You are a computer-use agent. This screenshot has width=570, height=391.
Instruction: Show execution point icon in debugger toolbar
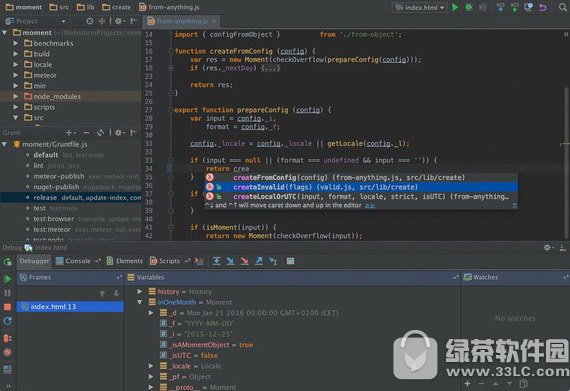click(199, 261)
